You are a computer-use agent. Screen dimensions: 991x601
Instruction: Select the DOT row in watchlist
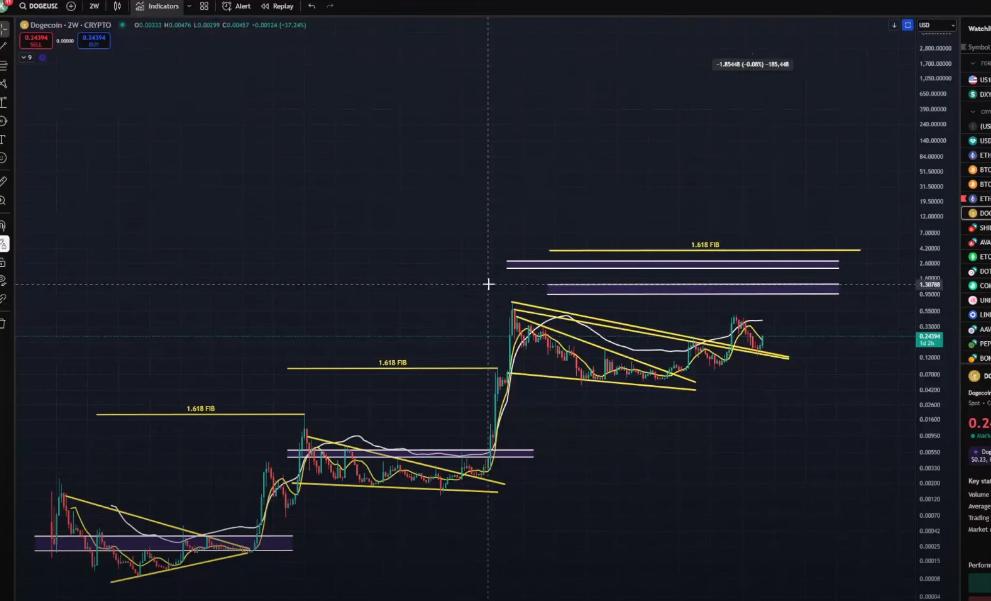(x=978, y=271)
